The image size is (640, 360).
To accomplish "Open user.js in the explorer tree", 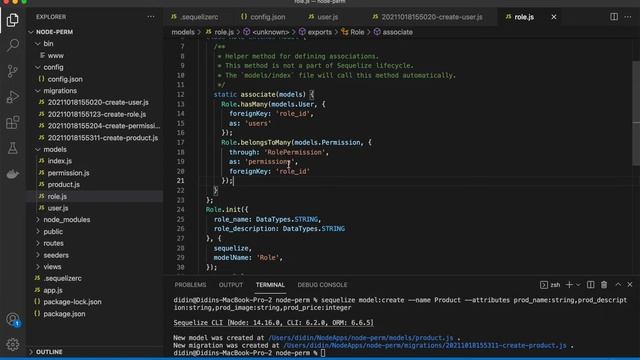I will click(x=95, y=208).
